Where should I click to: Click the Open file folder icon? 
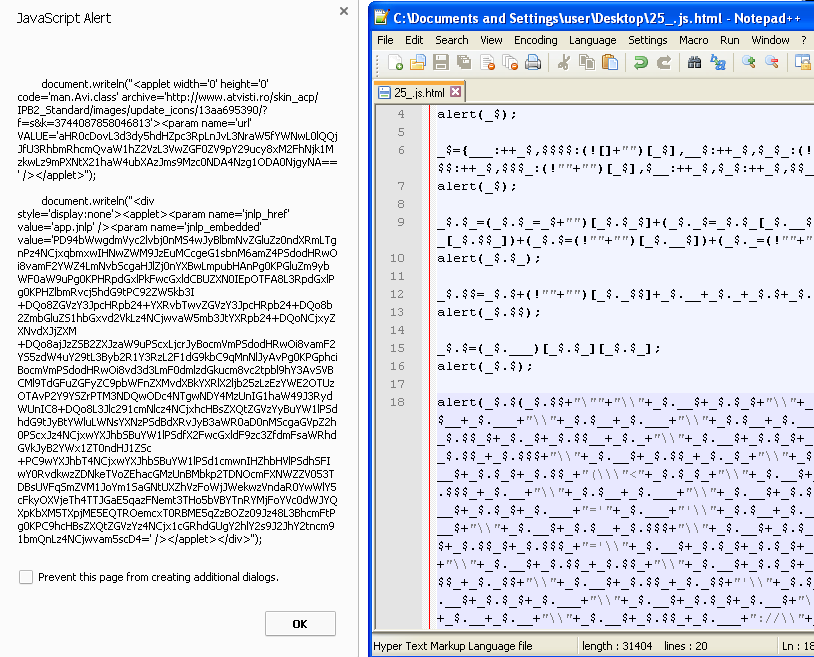click(418, 62)
